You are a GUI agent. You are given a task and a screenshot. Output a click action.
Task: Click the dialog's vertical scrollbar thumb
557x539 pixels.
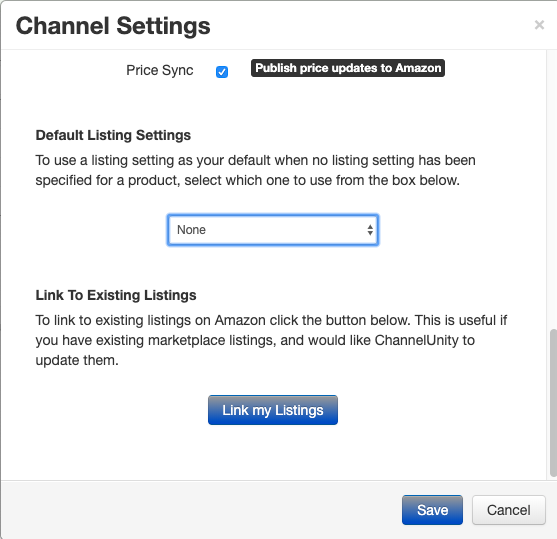coord(553,403)
